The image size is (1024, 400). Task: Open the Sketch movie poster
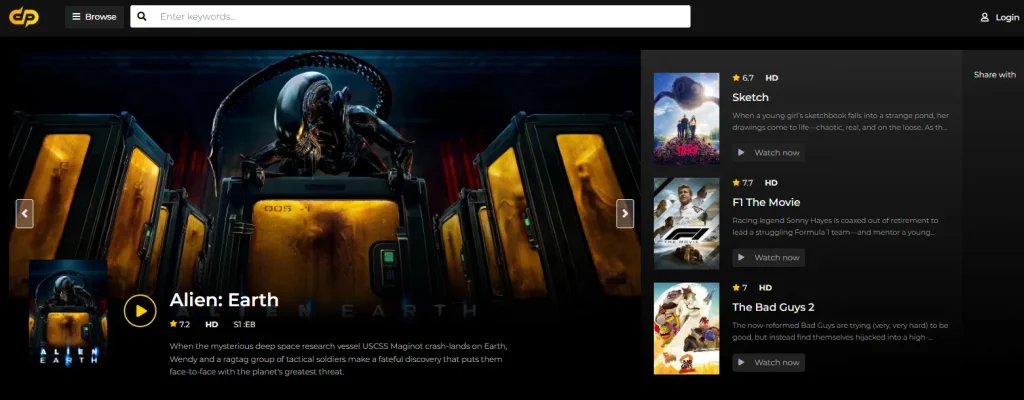pyautogui.click(x=686, y=118)
